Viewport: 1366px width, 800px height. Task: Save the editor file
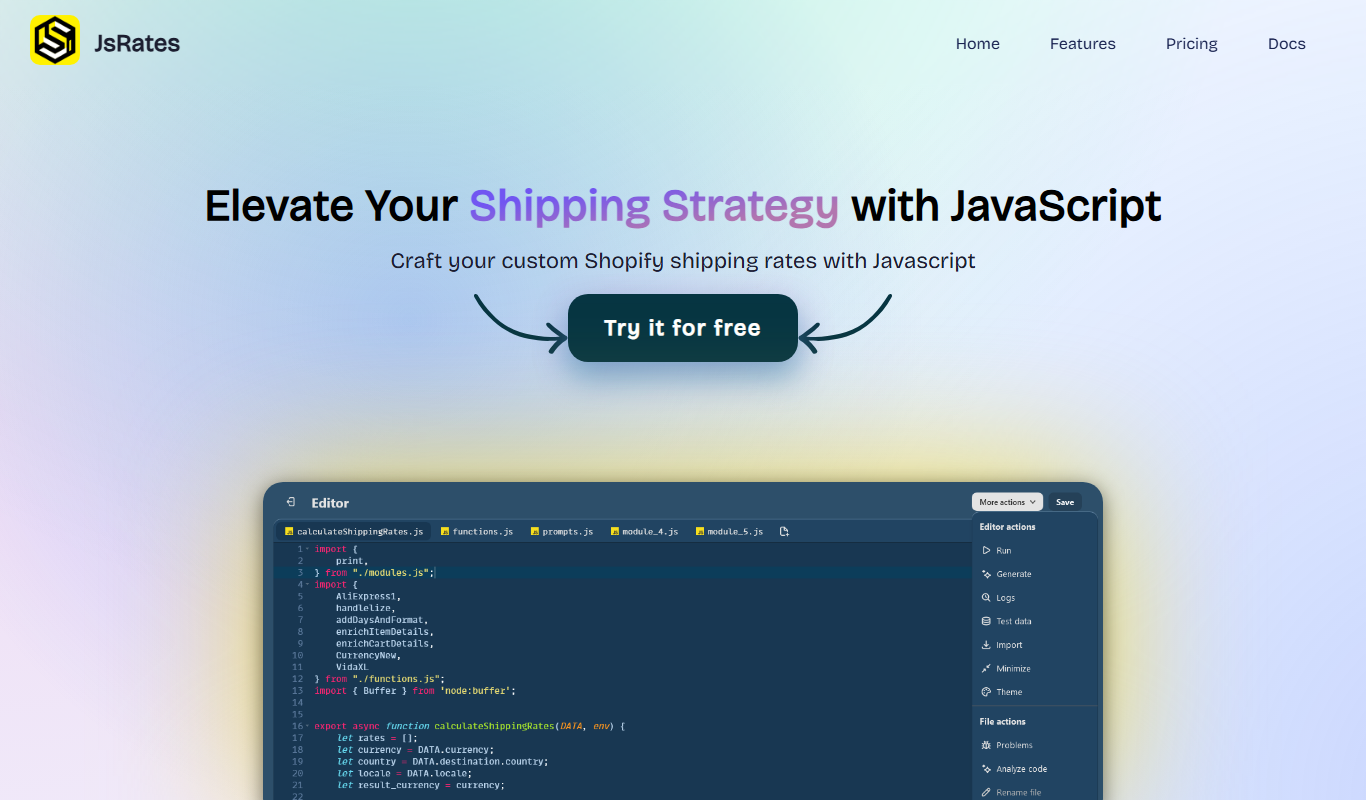point(1065,502)
